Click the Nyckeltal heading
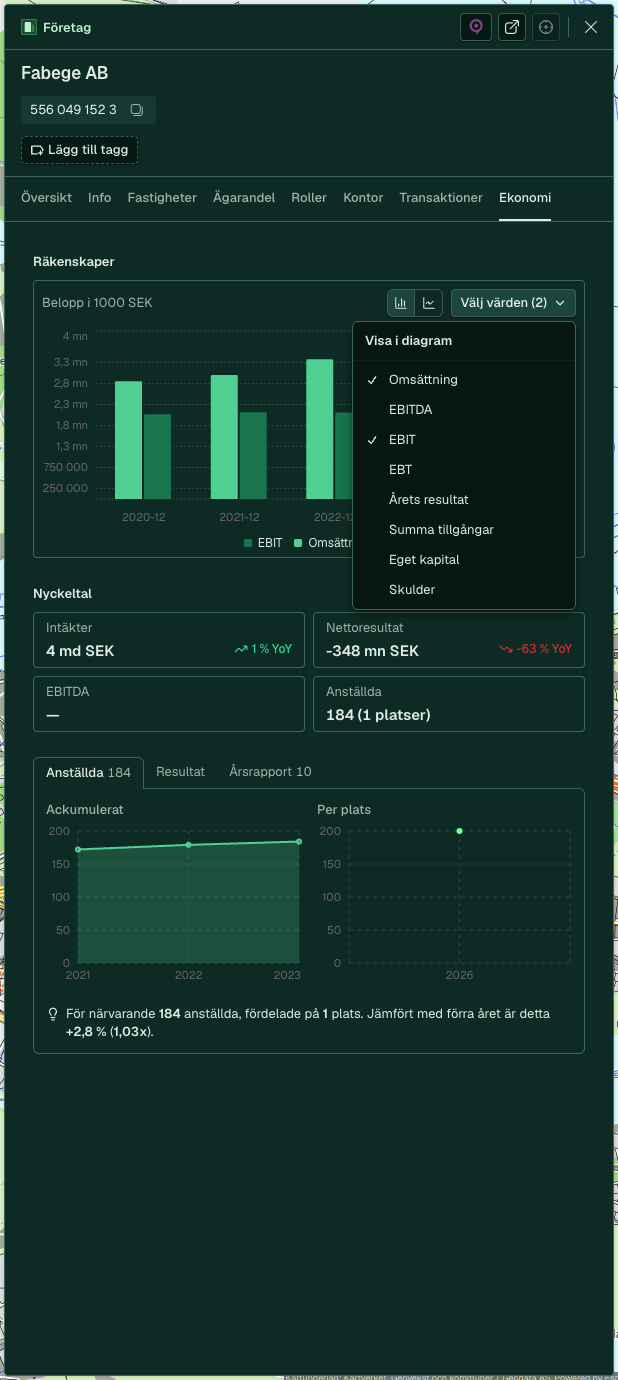 pos(63,594)
